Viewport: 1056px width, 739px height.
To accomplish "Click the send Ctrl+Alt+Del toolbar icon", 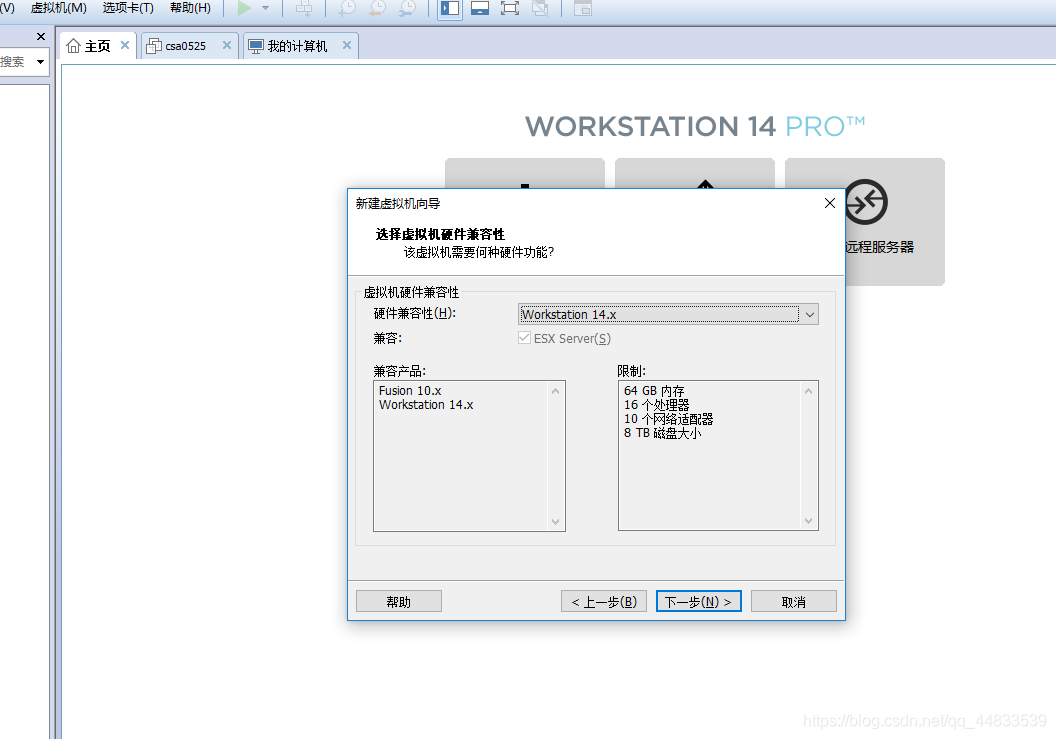I will (x=304, y=8).
